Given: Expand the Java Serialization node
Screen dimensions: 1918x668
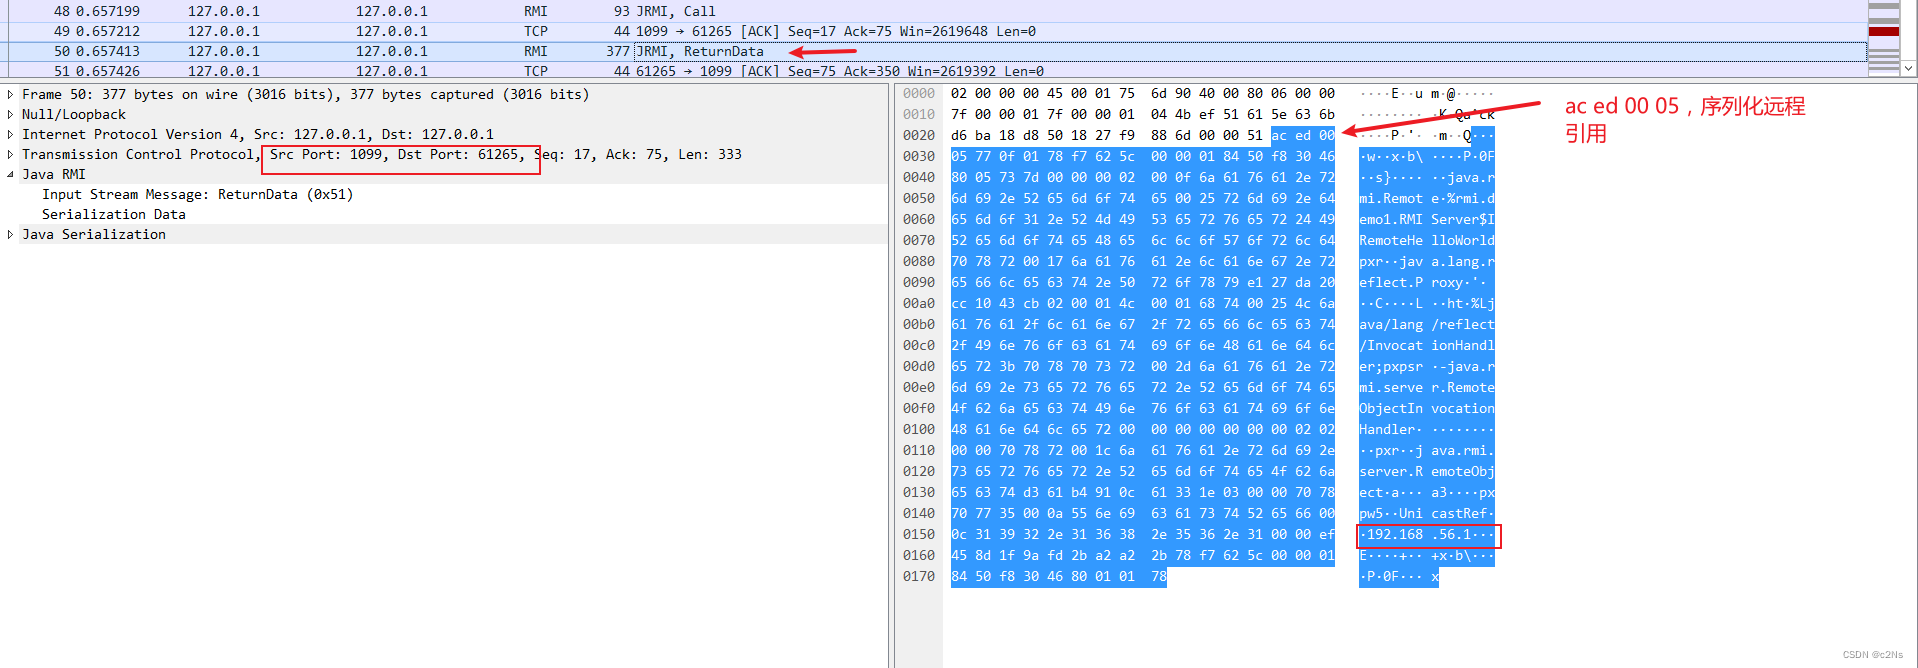Looking at the screenshot, I should tap(10, 234).
